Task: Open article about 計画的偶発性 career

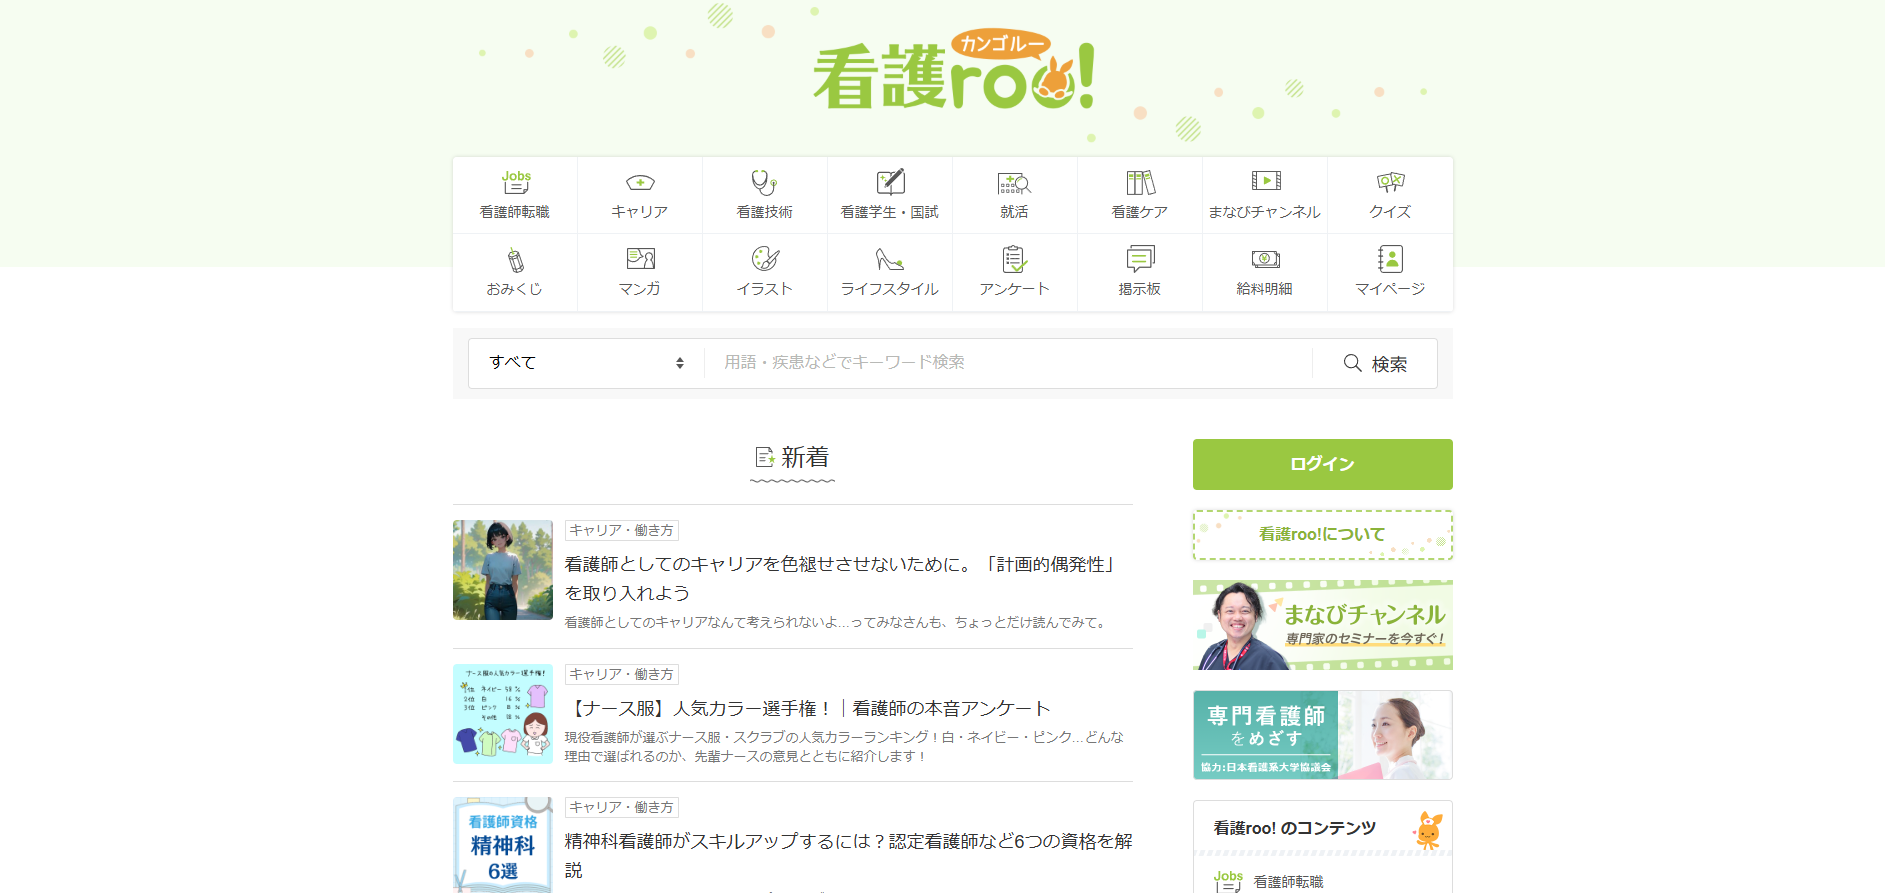Action: point(840,579)
